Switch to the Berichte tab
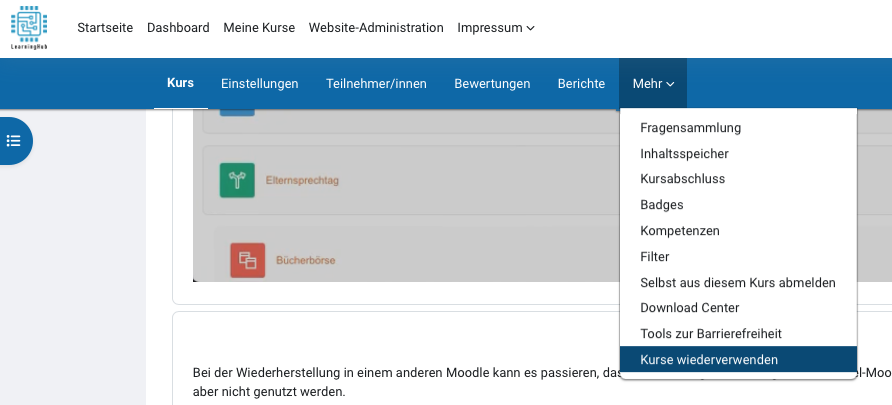Screen dimensions: 892x405 tap(581, 84)
